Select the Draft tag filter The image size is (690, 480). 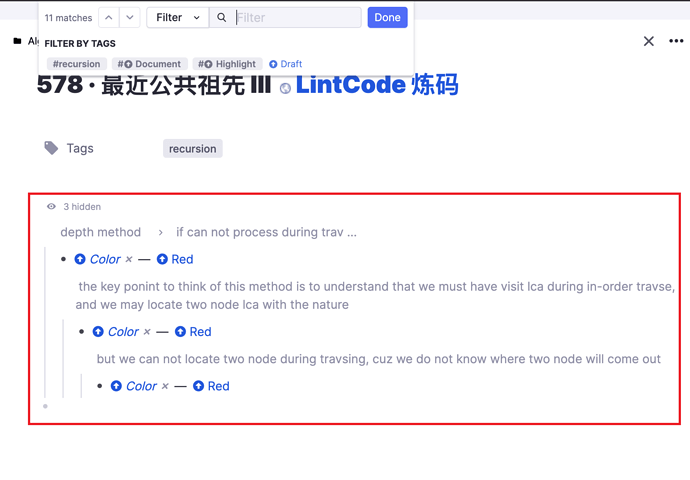coord(286,64)
